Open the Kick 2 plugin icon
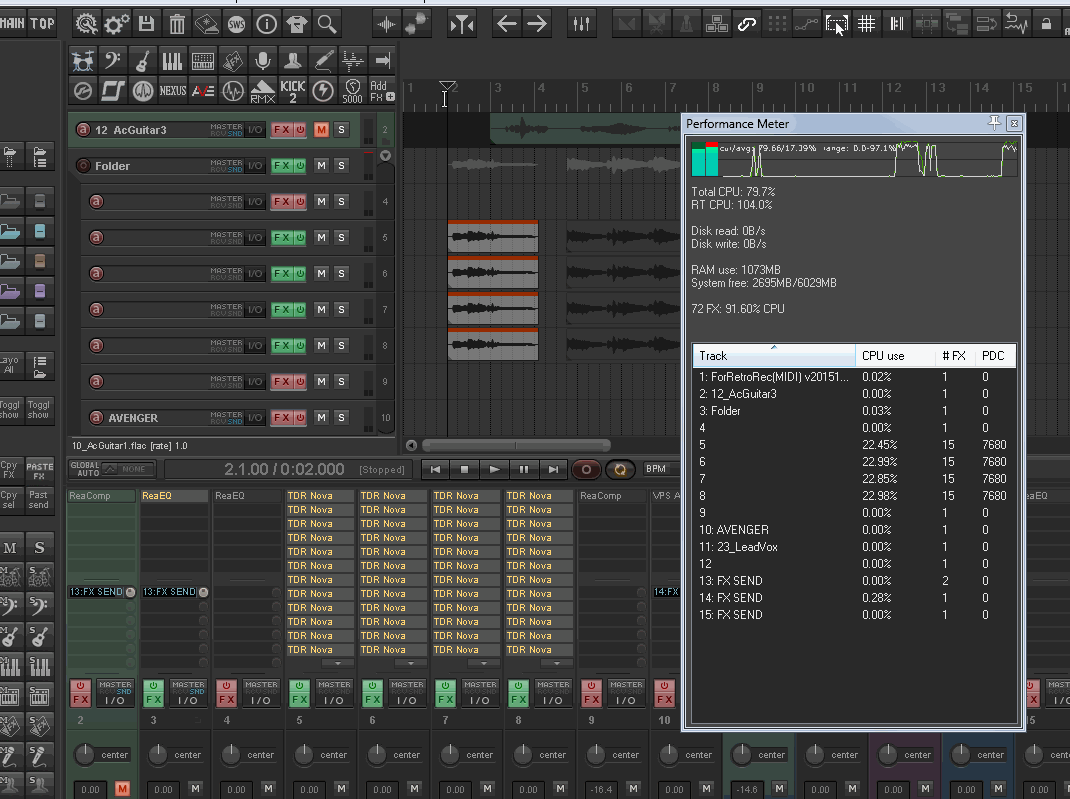 point(293,91)
